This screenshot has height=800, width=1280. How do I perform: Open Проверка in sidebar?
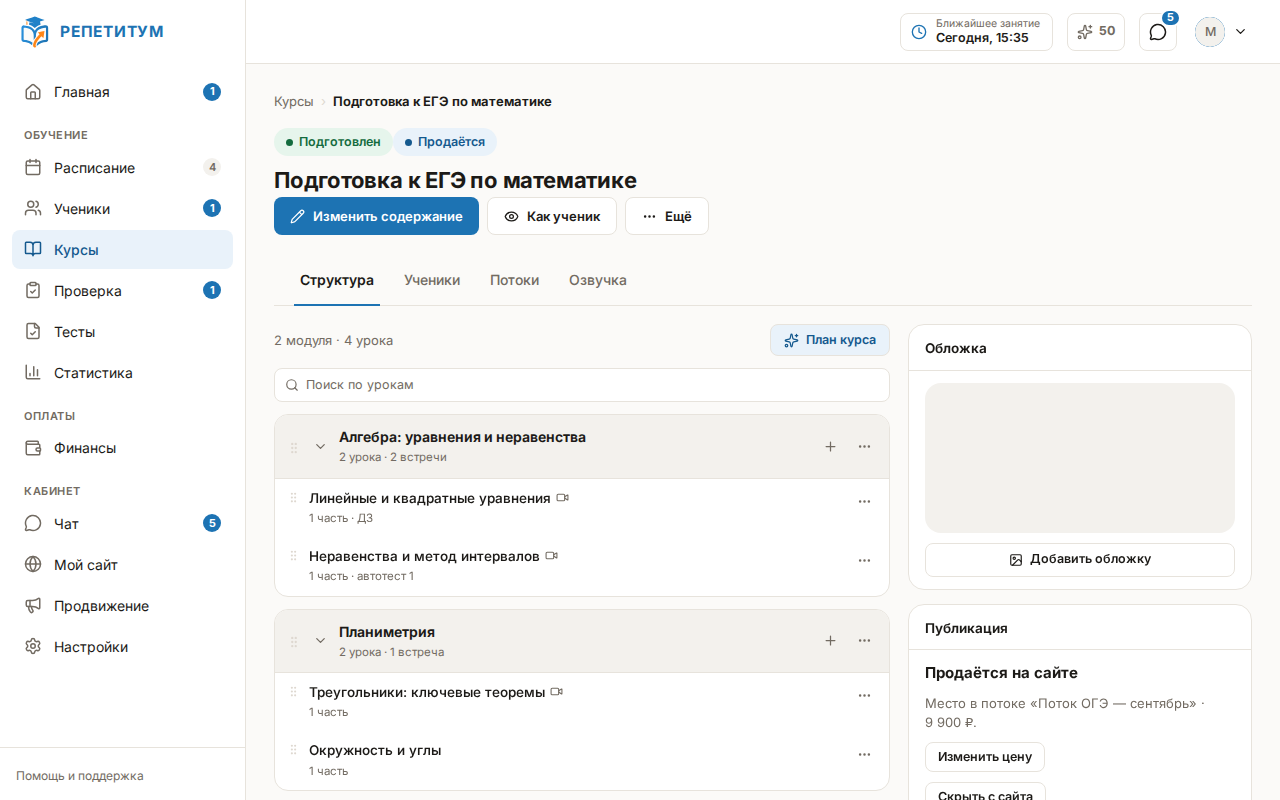click(122, 291)
